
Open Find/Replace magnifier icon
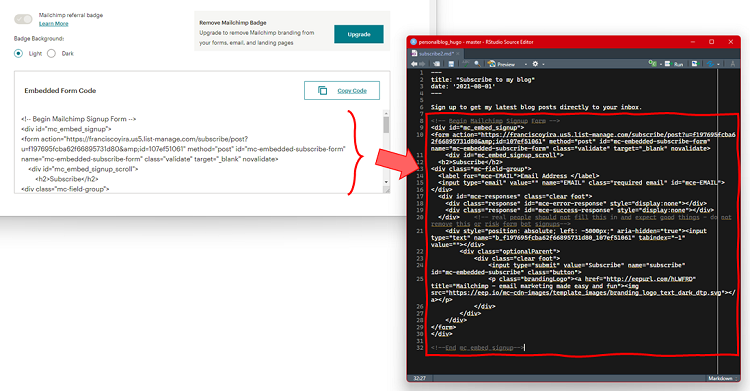point(477,63)
